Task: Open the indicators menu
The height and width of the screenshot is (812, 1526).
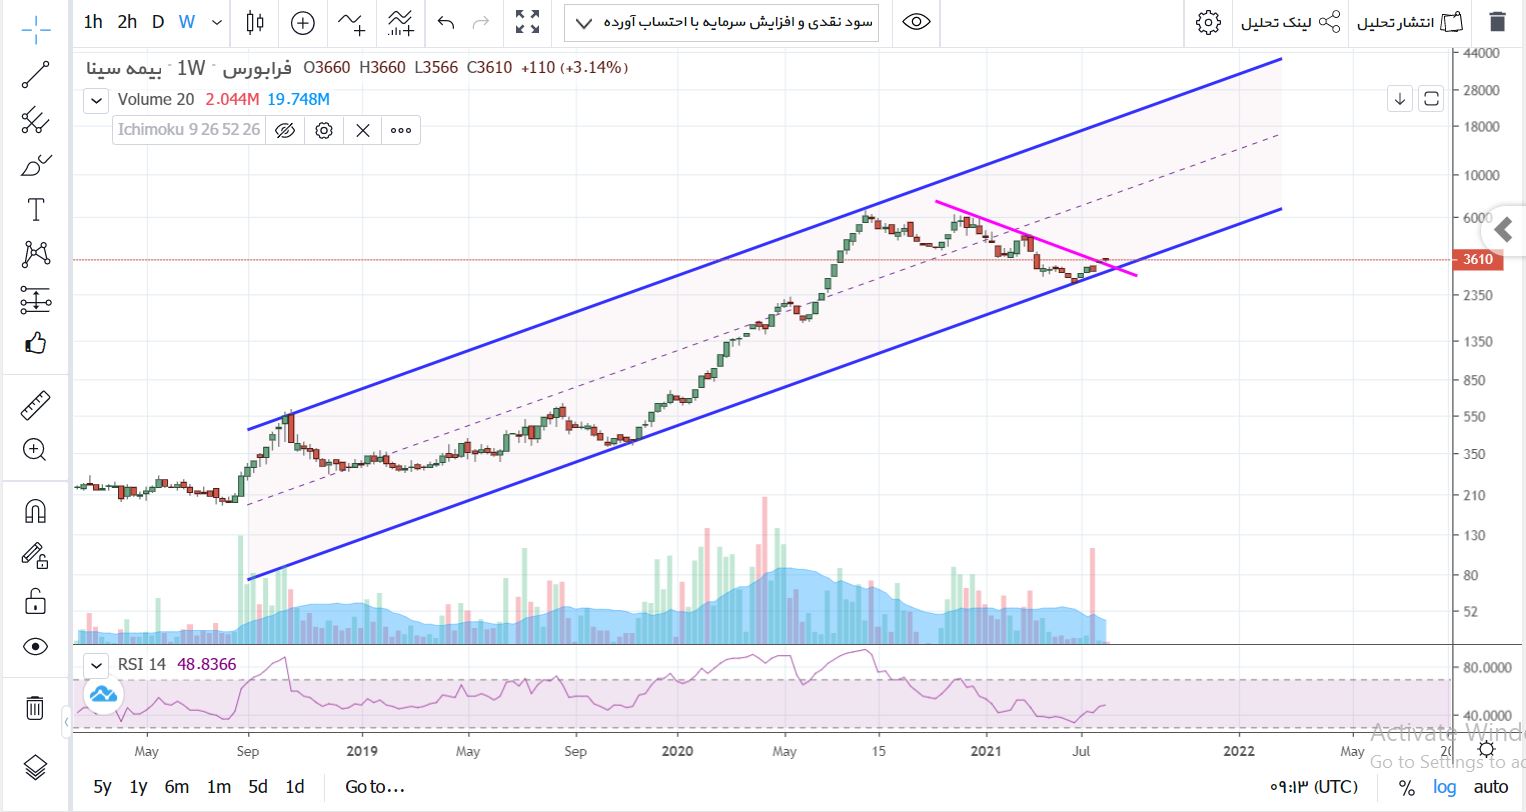Action: coord(352,22)
